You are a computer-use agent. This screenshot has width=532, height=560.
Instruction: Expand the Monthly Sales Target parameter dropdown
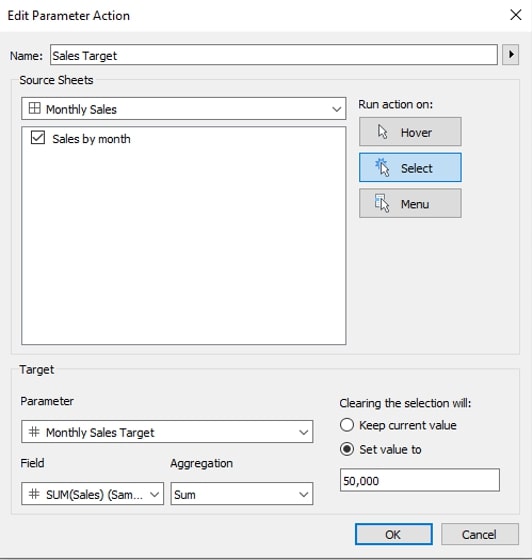point(167,432)
